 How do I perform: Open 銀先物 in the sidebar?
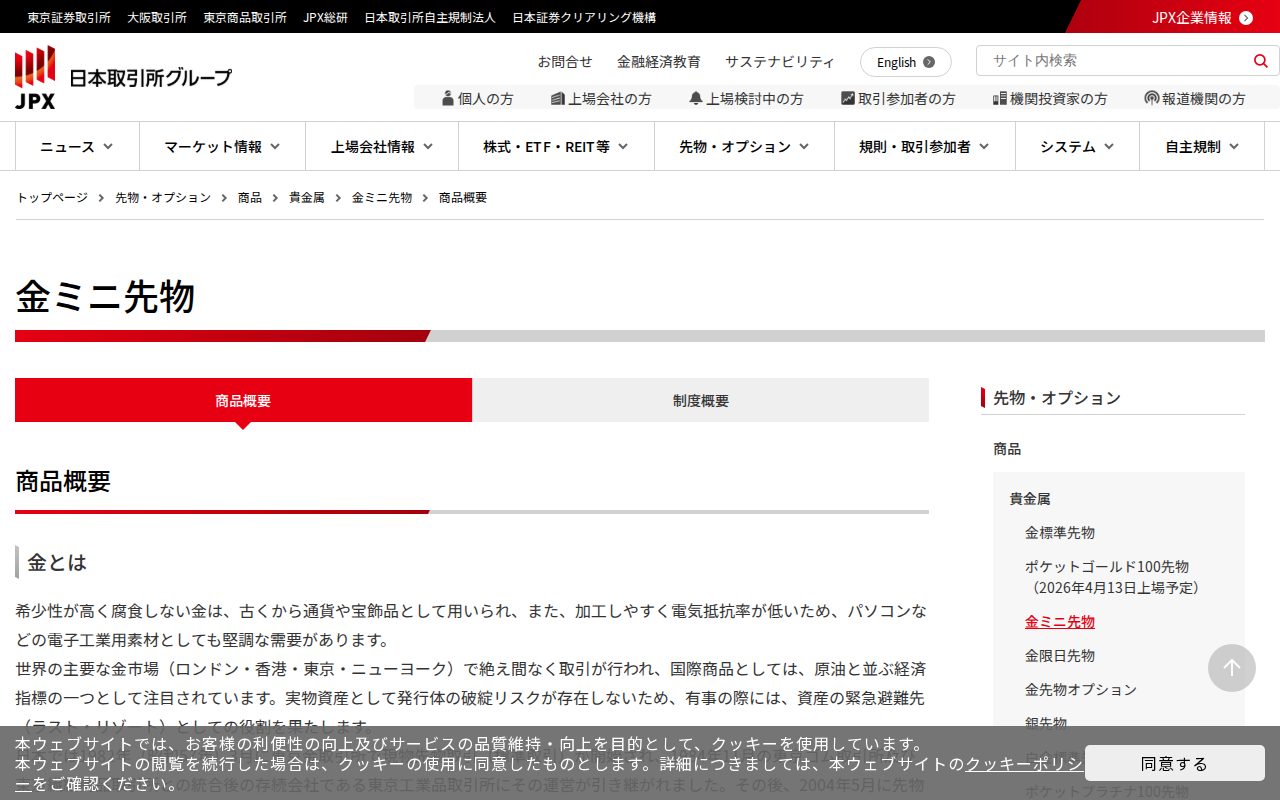pyautogui.click(x=1046, y=722)
